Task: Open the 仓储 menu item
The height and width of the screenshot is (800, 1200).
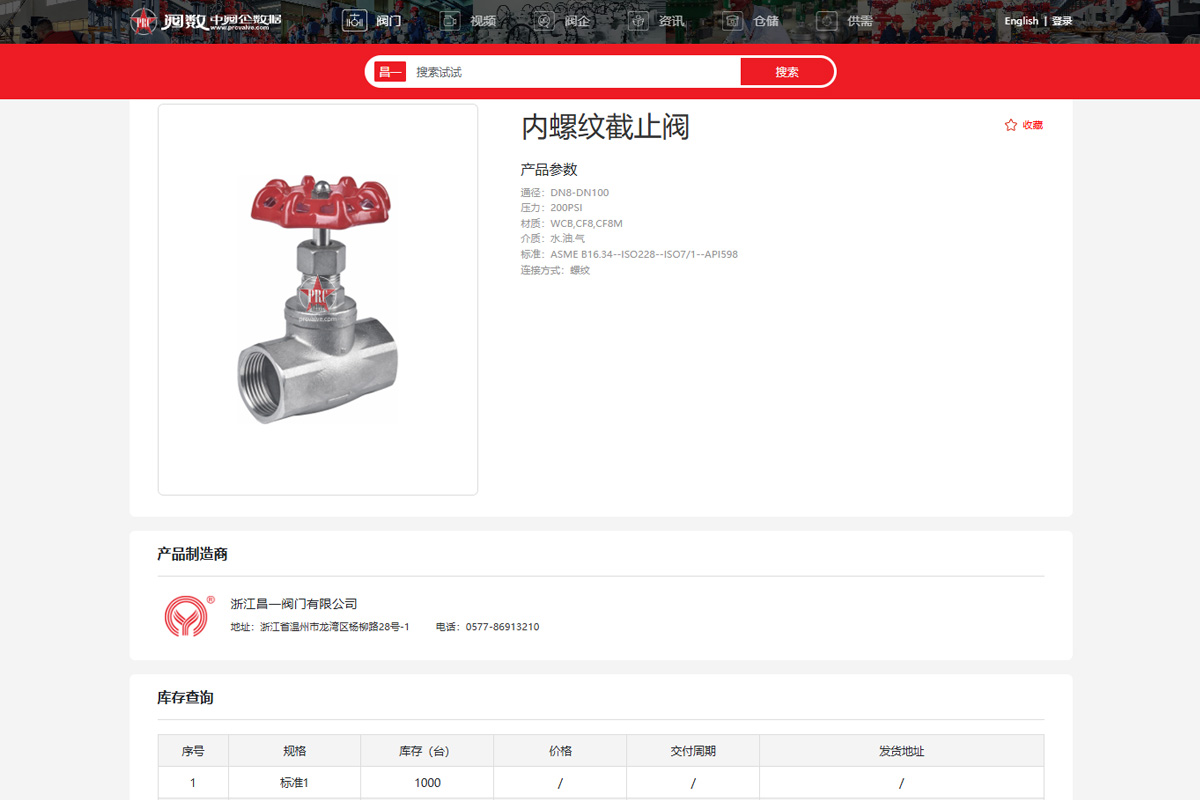Action: pos(766,21)
